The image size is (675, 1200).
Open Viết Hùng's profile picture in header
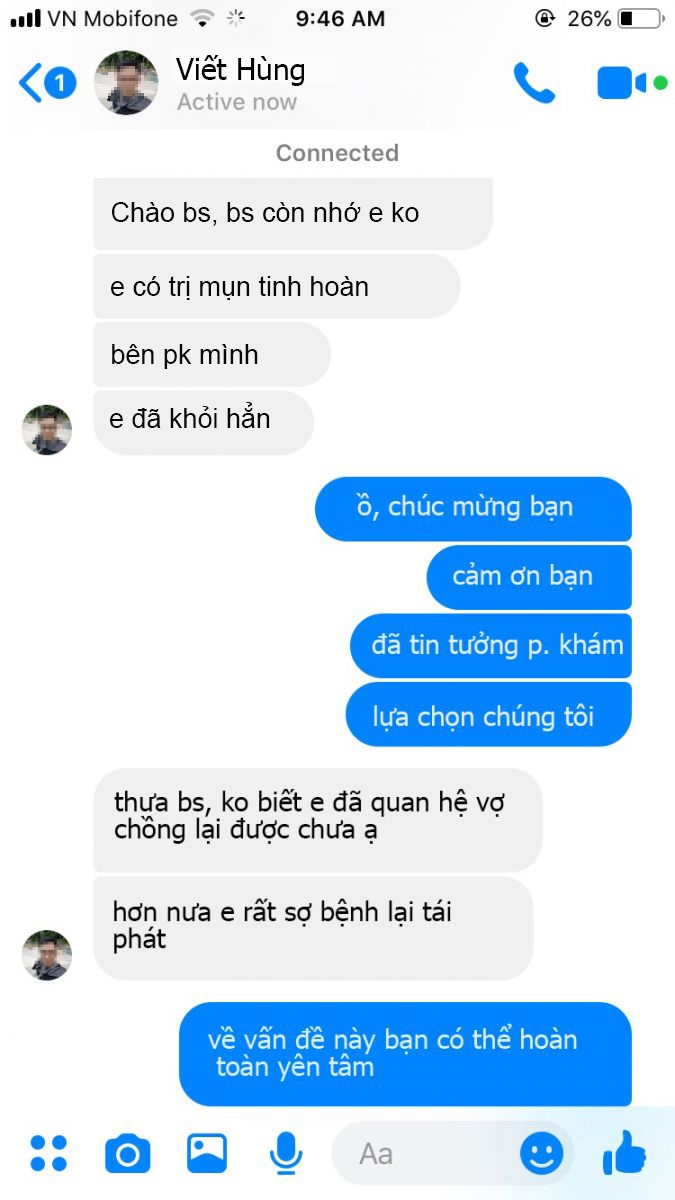(126, 83)
